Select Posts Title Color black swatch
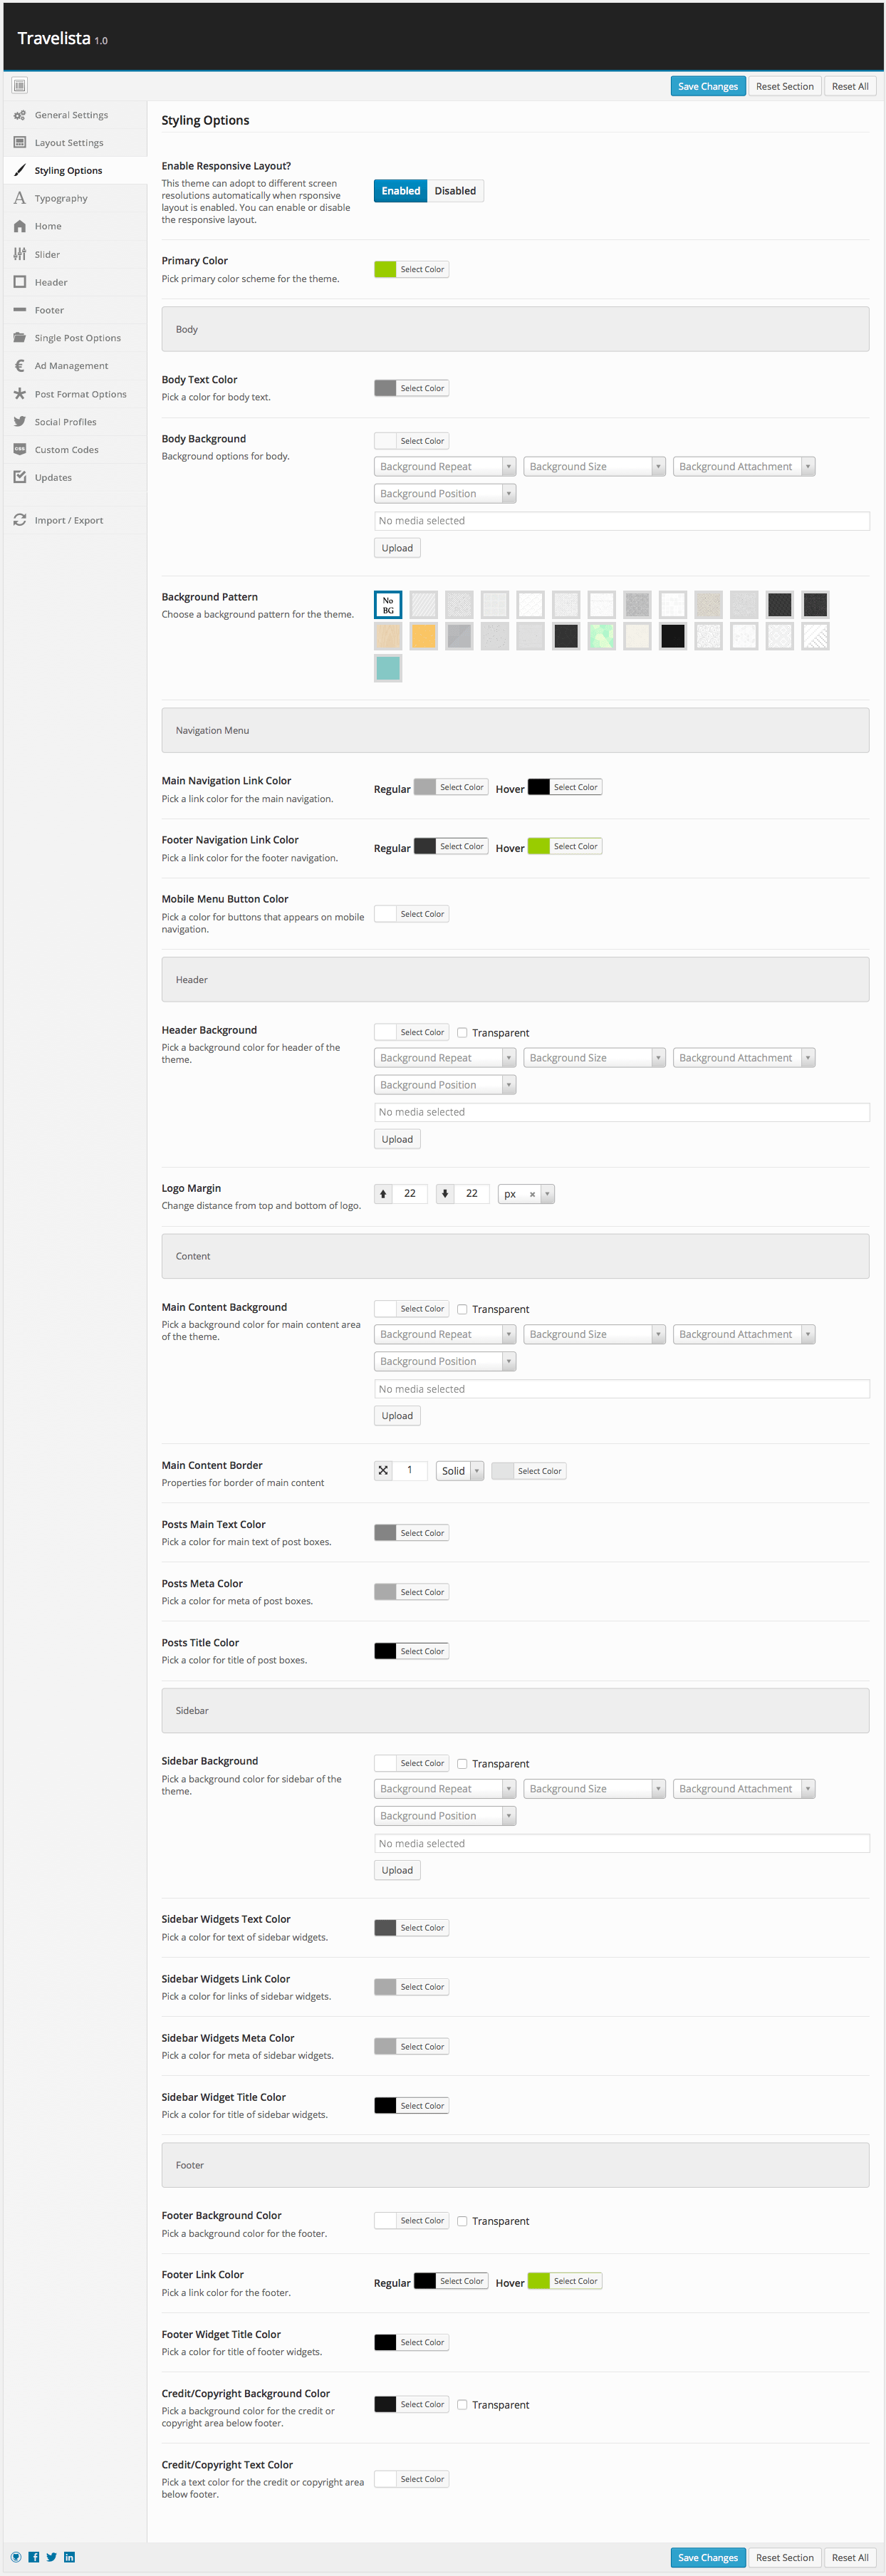Image resolution: width=886 pixels, height=2576 pixels. (385, 1651)
